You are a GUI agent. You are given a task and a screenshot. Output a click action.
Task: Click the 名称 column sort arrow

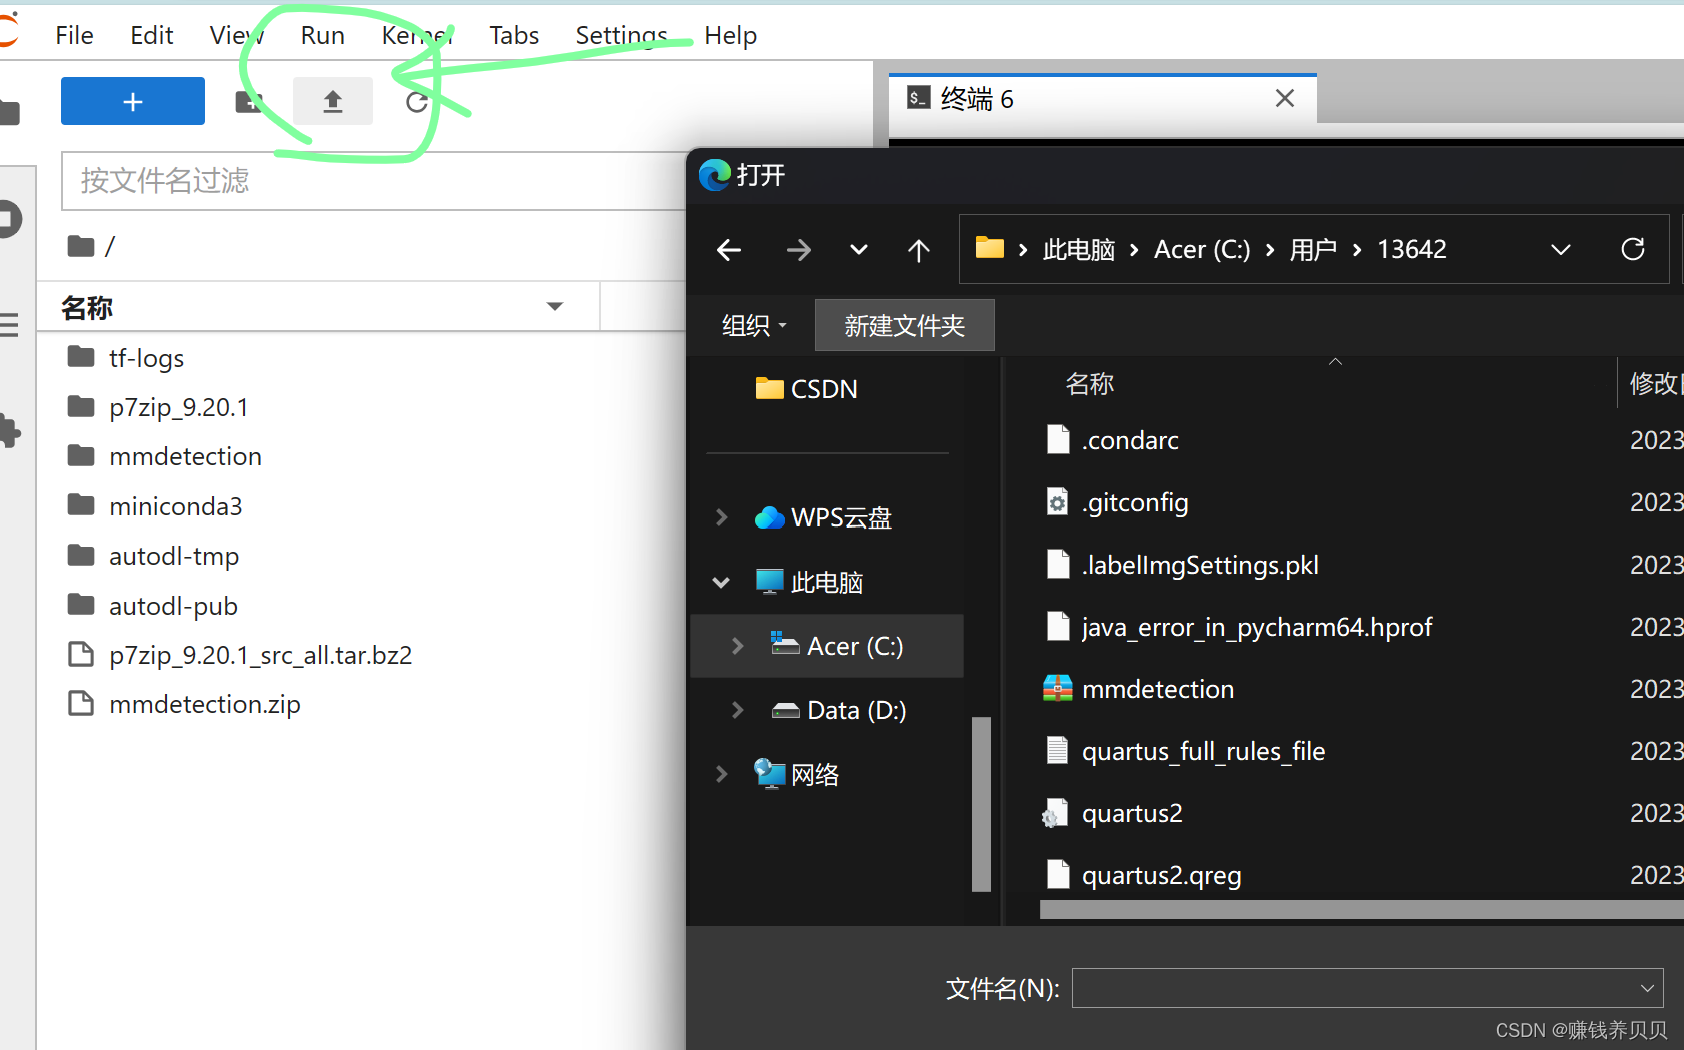coord(555,307)
